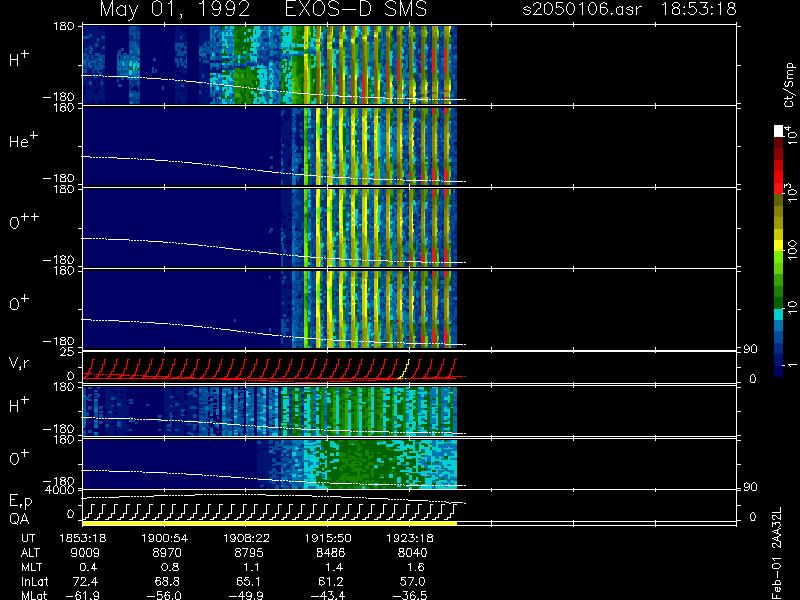Click the vertical "Feb-01 2AA32L" stamp

click(777, 553)
